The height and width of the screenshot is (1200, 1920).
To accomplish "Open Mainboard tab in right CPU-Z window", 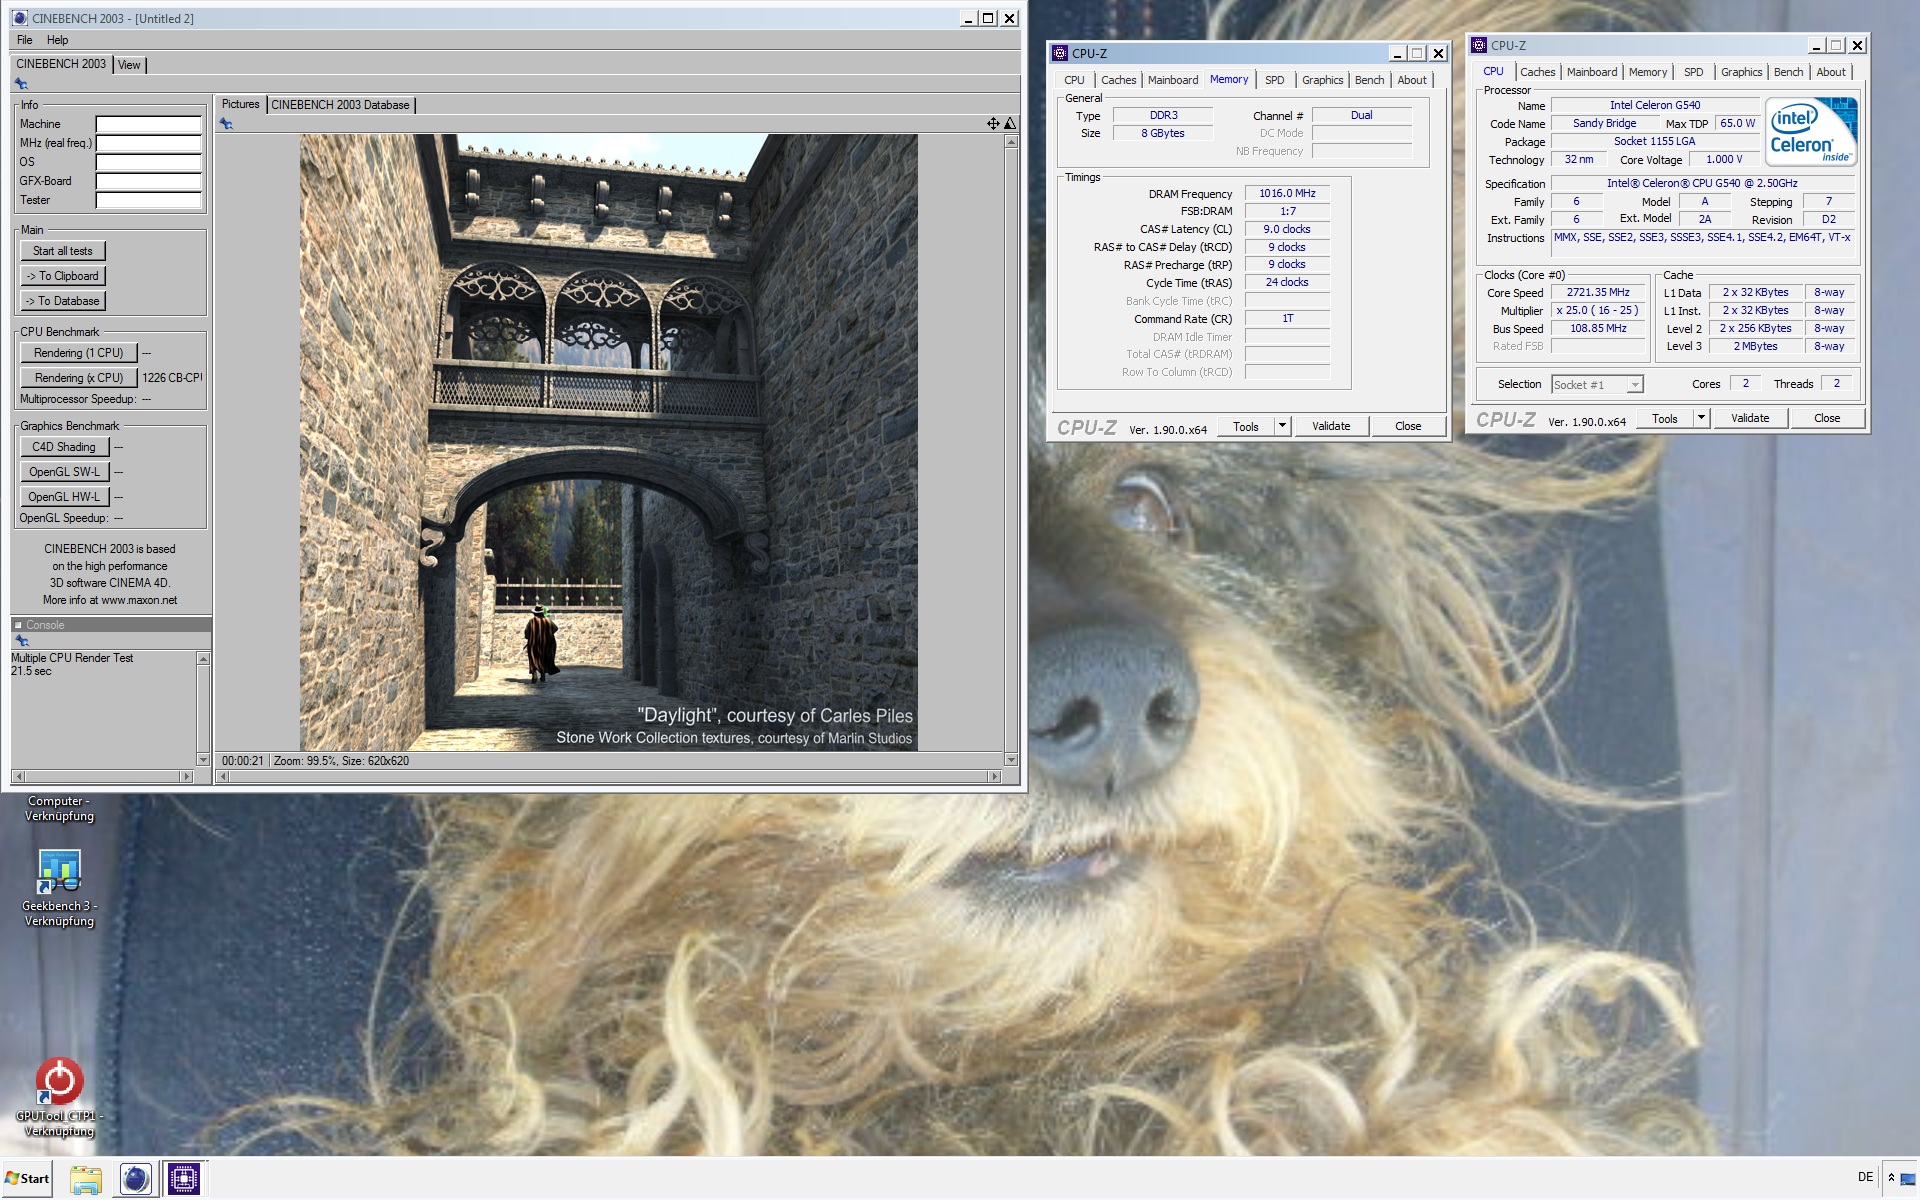I will pos(1591,72).
